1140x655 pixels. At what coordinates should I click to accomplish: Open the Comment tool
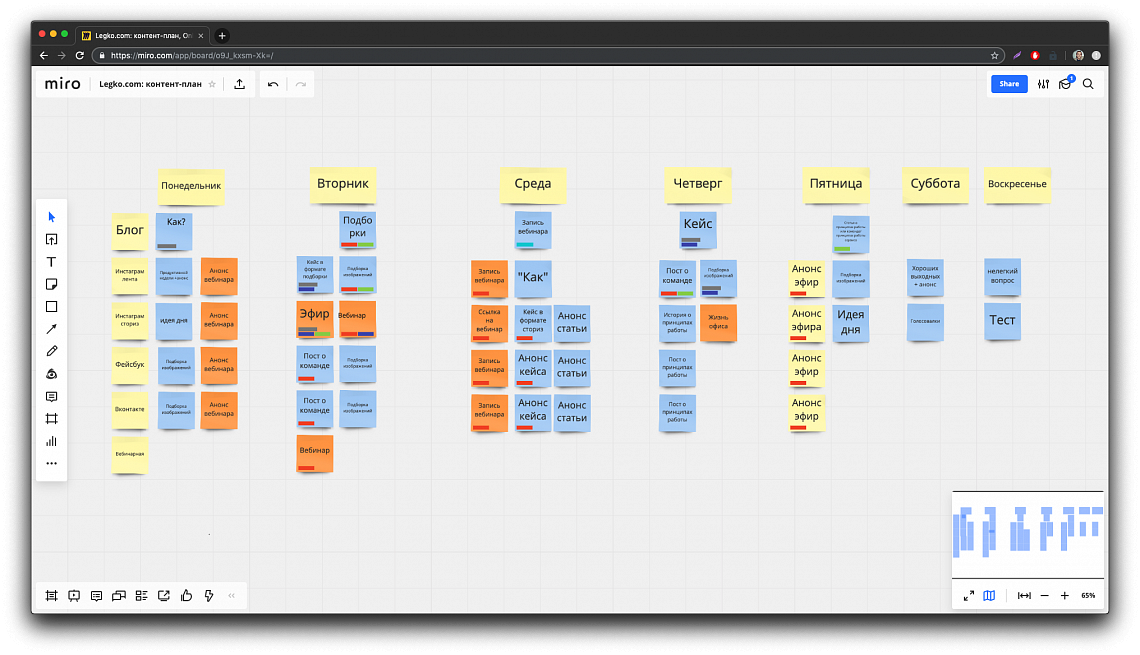[x=51, y=396]
